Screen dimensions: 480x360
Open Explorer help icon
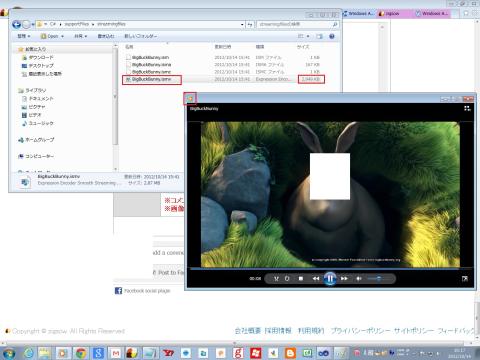tap(332, 36)
